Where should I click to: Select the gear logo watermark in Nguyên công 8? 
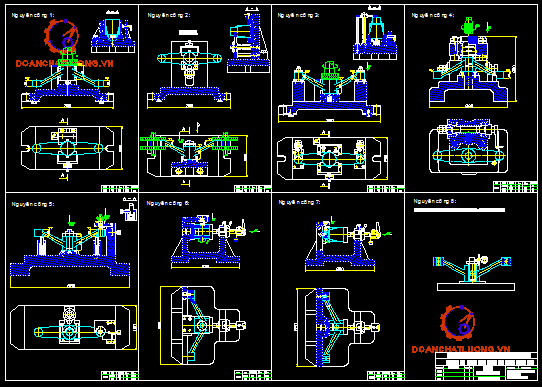(x=457, y=323)
